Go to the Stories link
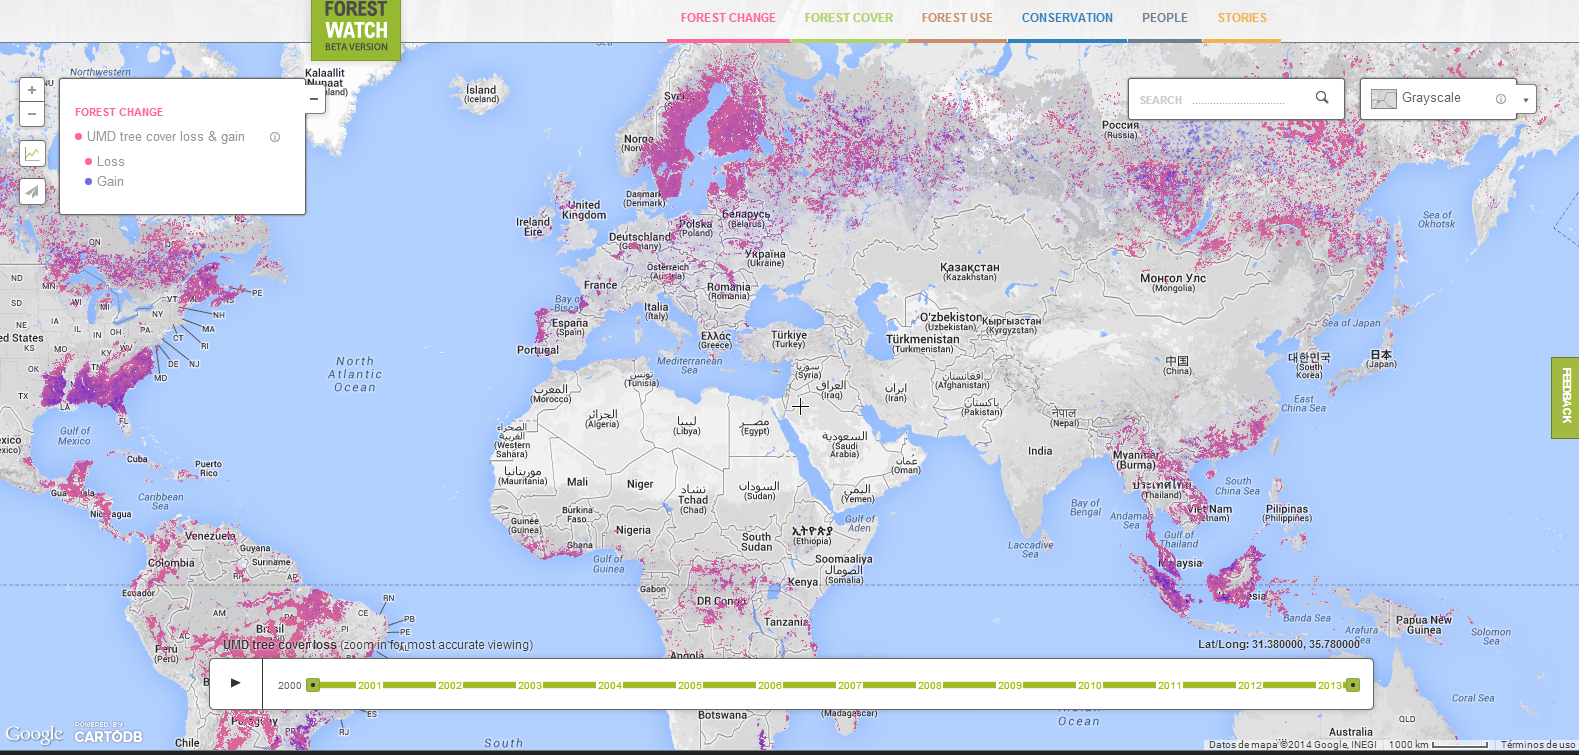 tap(1241, 18)
